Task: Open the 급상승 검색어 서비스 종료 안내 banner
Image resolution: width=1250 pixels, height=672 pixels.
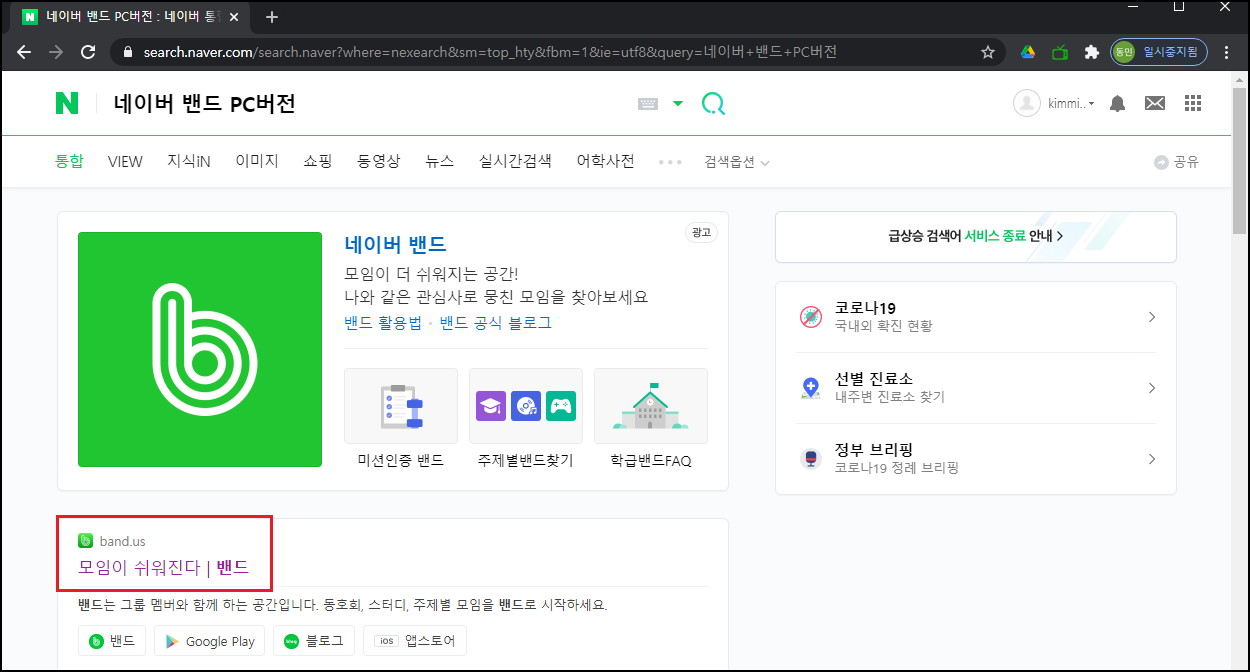Action: tap(976, 236)
